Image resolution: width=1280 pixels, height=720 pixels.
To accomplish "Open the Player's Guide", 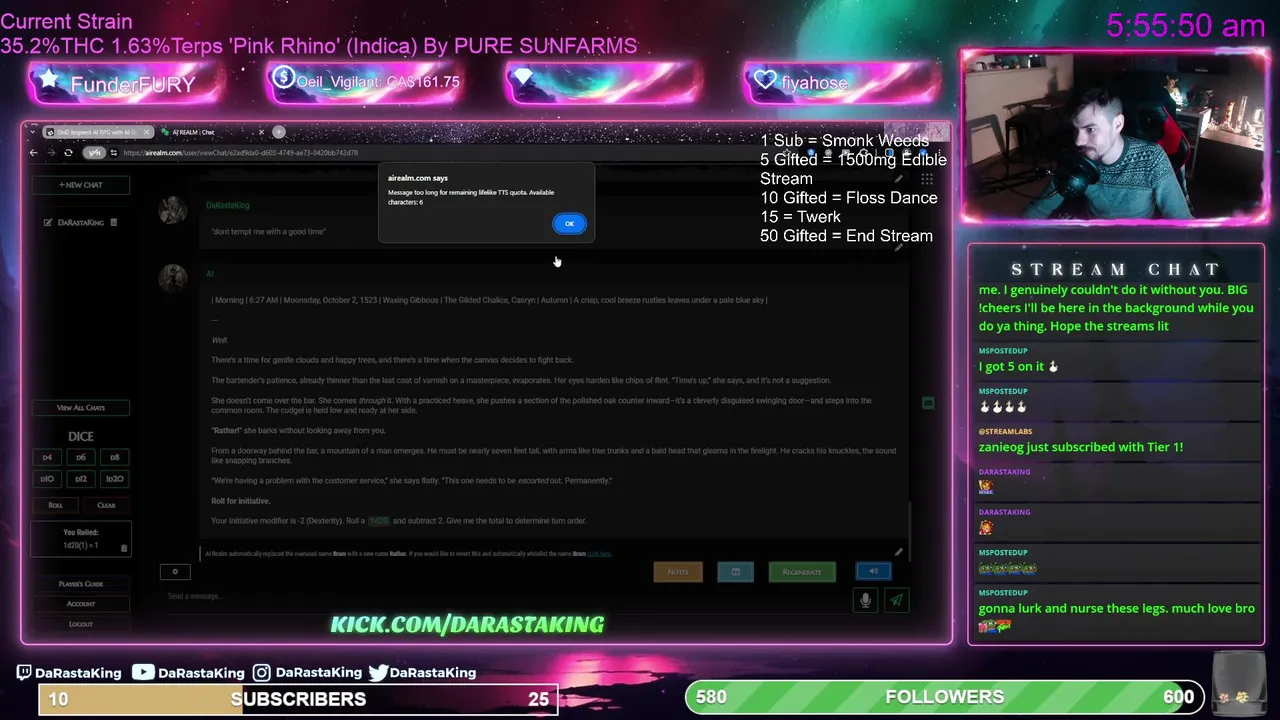I will click(x=81, y=584).
